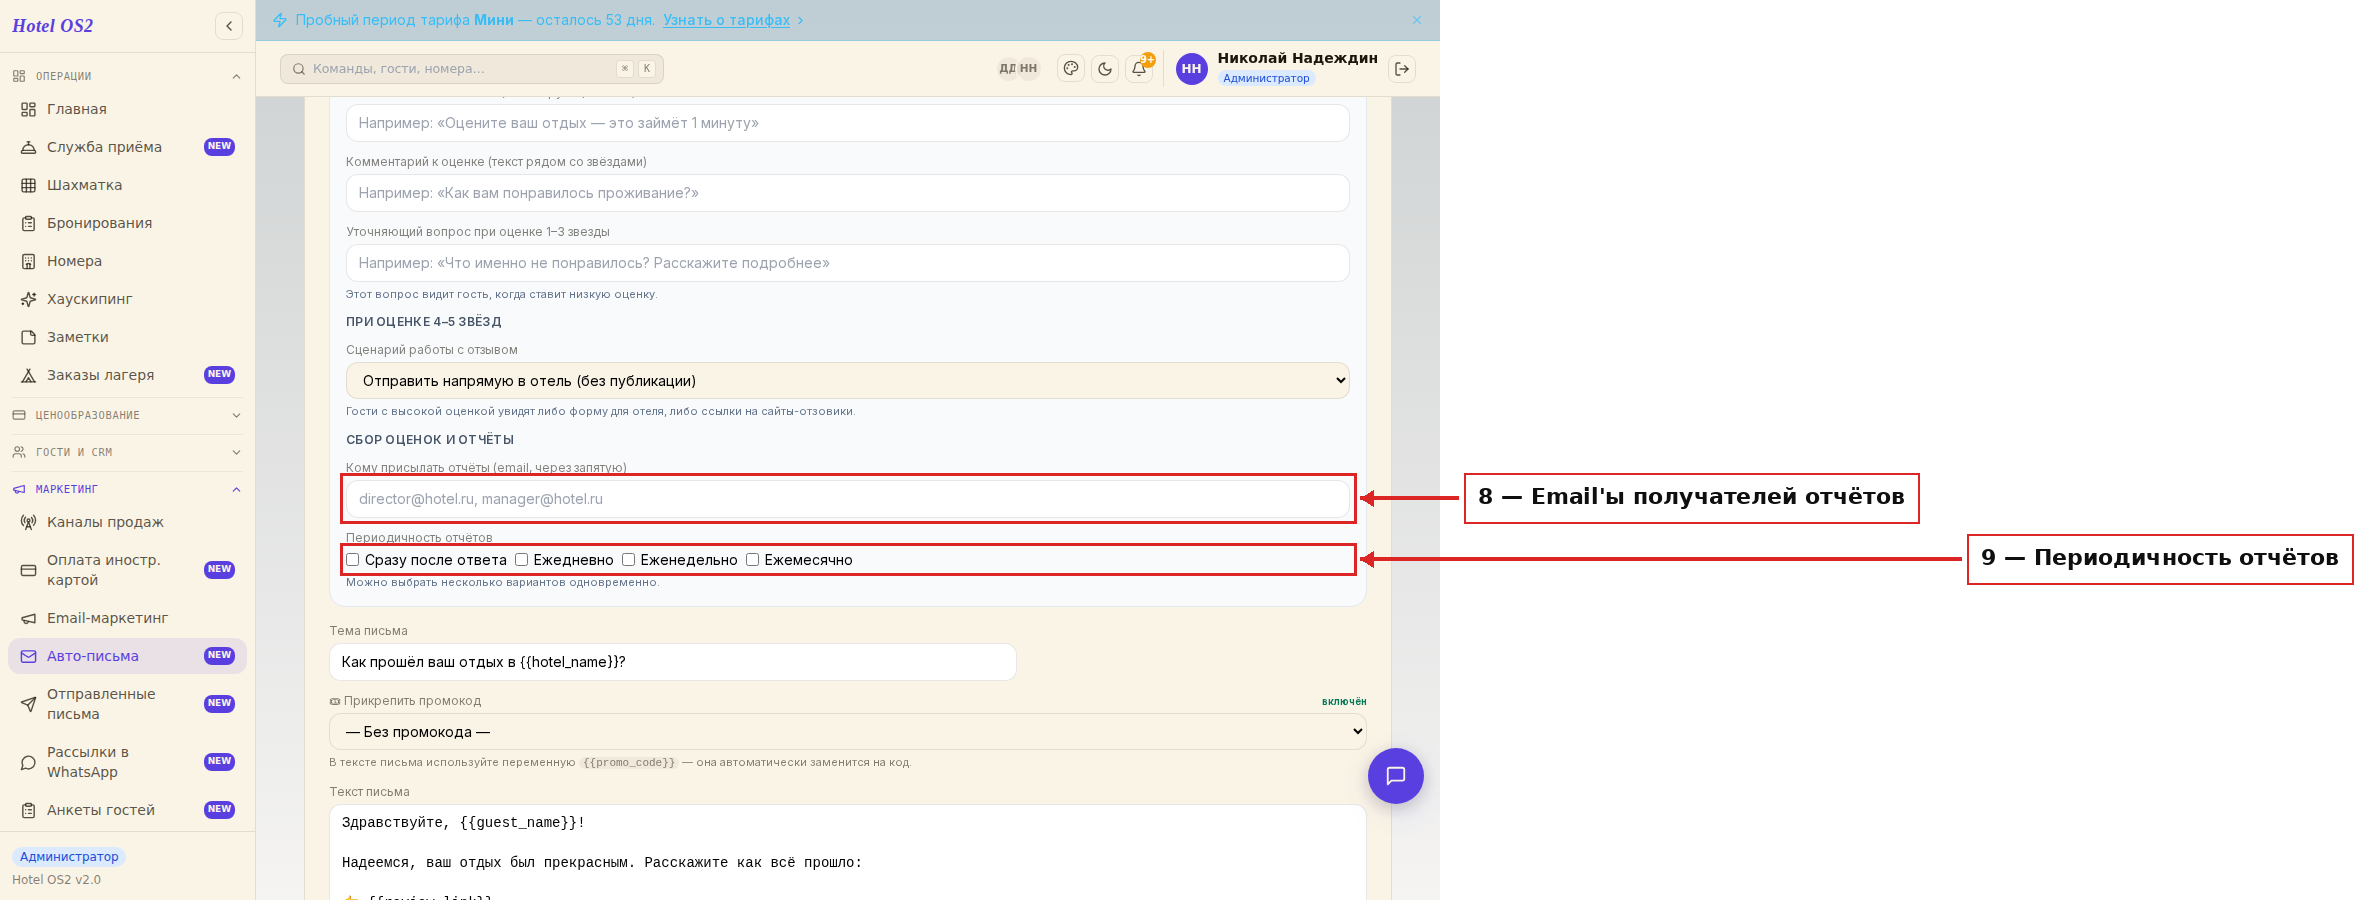Viewport: 2377px width, 900px height.
Task: Go to Шахматка page
Action: click(127, 185)
